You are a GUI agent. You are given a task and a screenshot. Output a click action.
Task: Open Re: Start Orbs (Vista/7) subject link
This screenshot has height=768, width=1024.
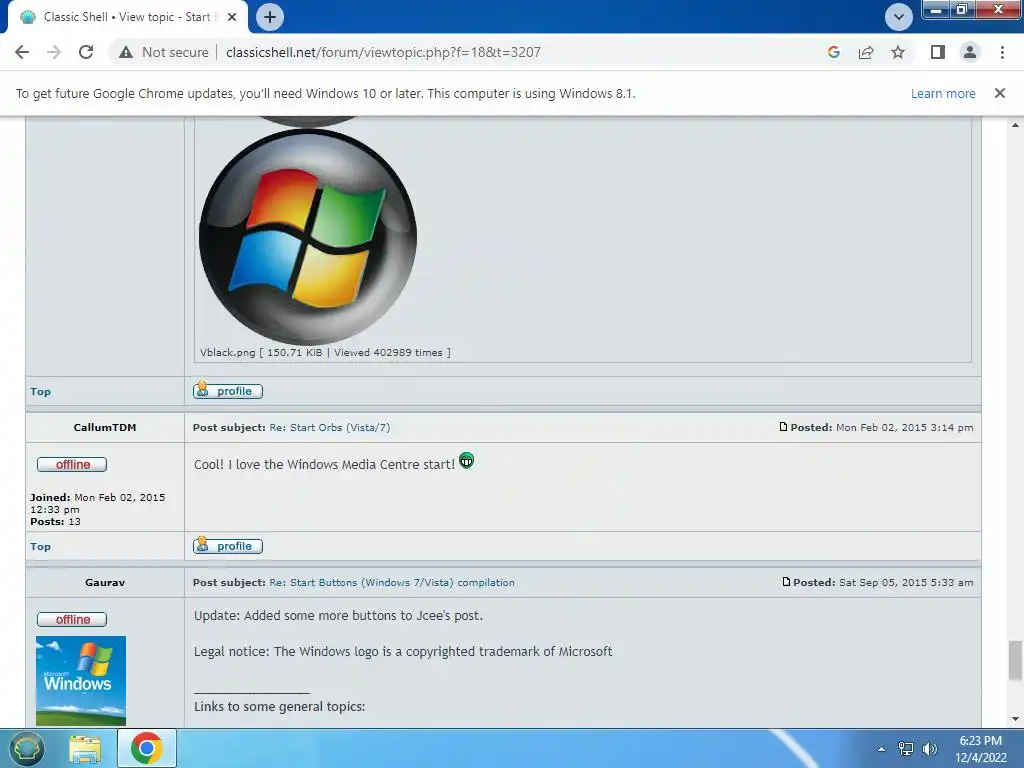point(330,427)
